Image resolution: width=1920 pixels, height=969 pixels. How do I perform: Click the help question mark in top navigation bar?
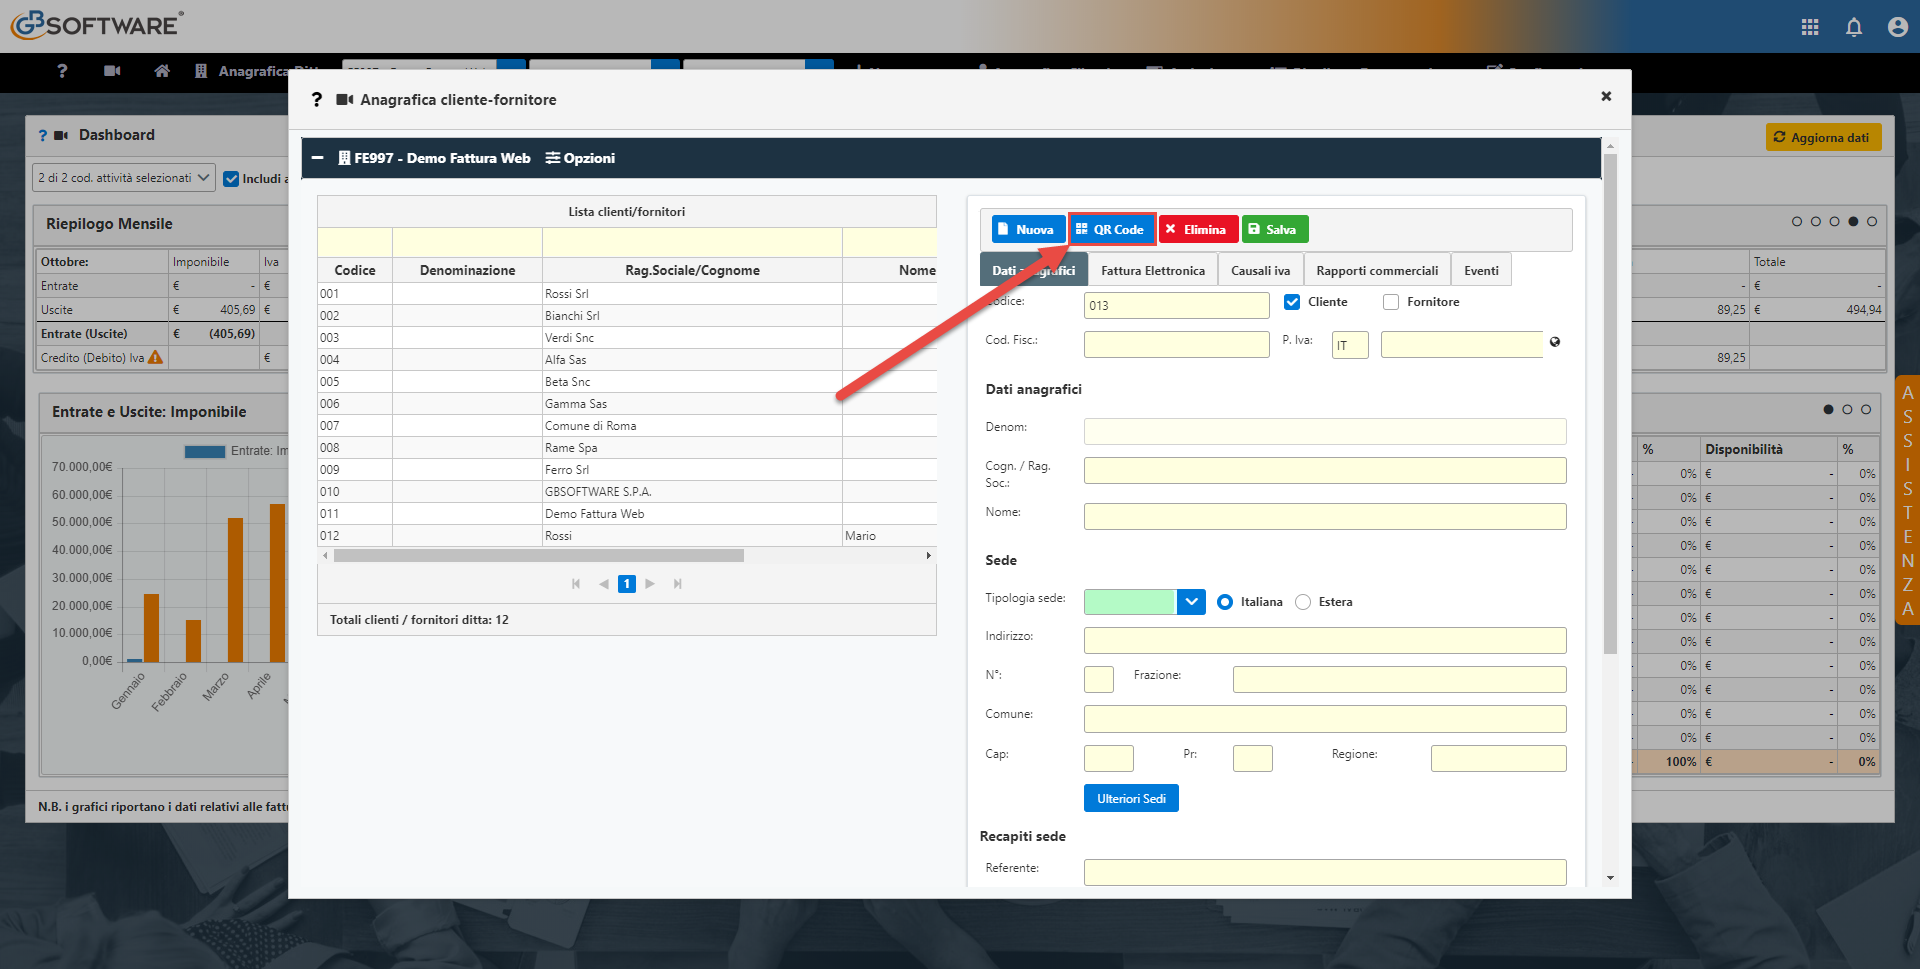tap(62, 71)
